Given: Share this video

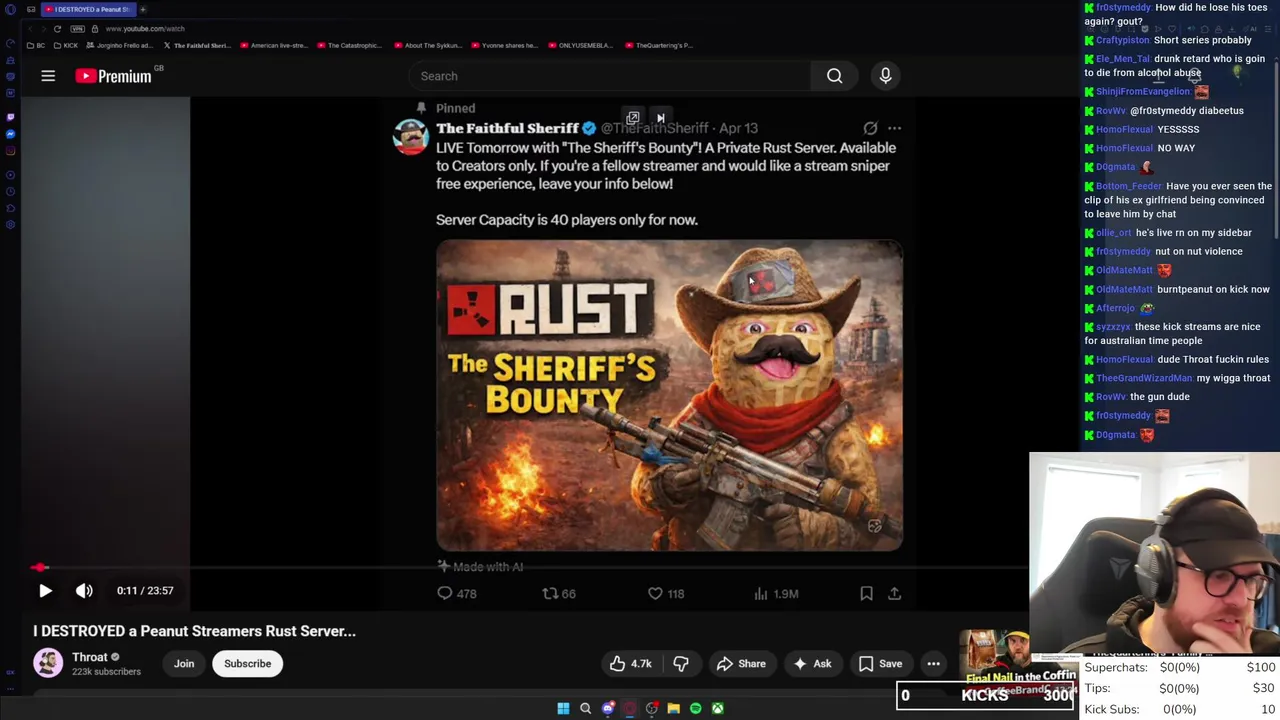Looking at the screenshot, I should pyautogui.click(x=741, y=664).
